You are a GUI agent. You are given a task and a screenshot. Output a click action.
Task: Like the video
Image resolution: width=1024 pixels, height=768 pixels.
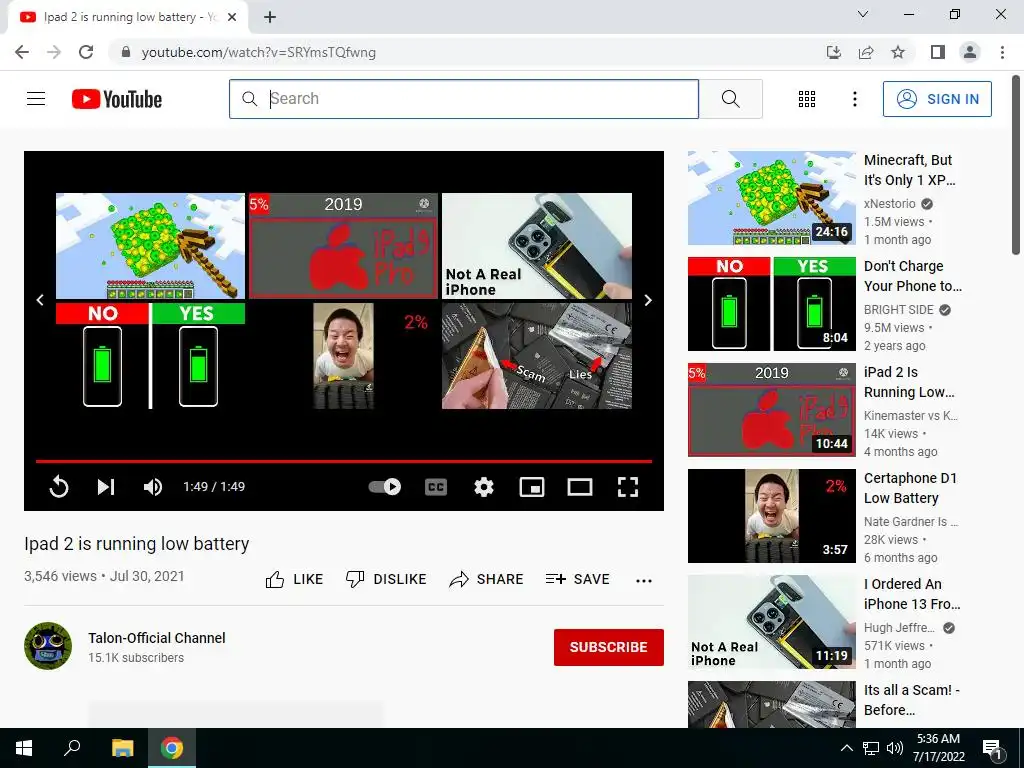click(x=294, y=579)
